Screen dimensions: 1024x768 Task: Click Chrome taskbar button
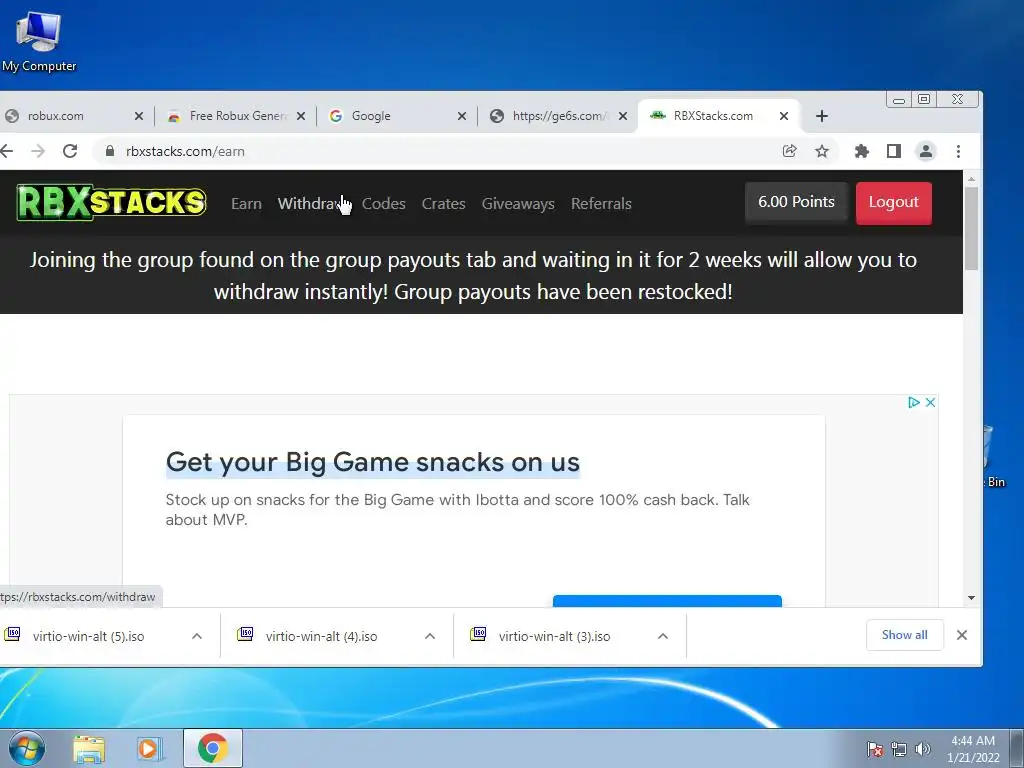[x=213, y=748]
